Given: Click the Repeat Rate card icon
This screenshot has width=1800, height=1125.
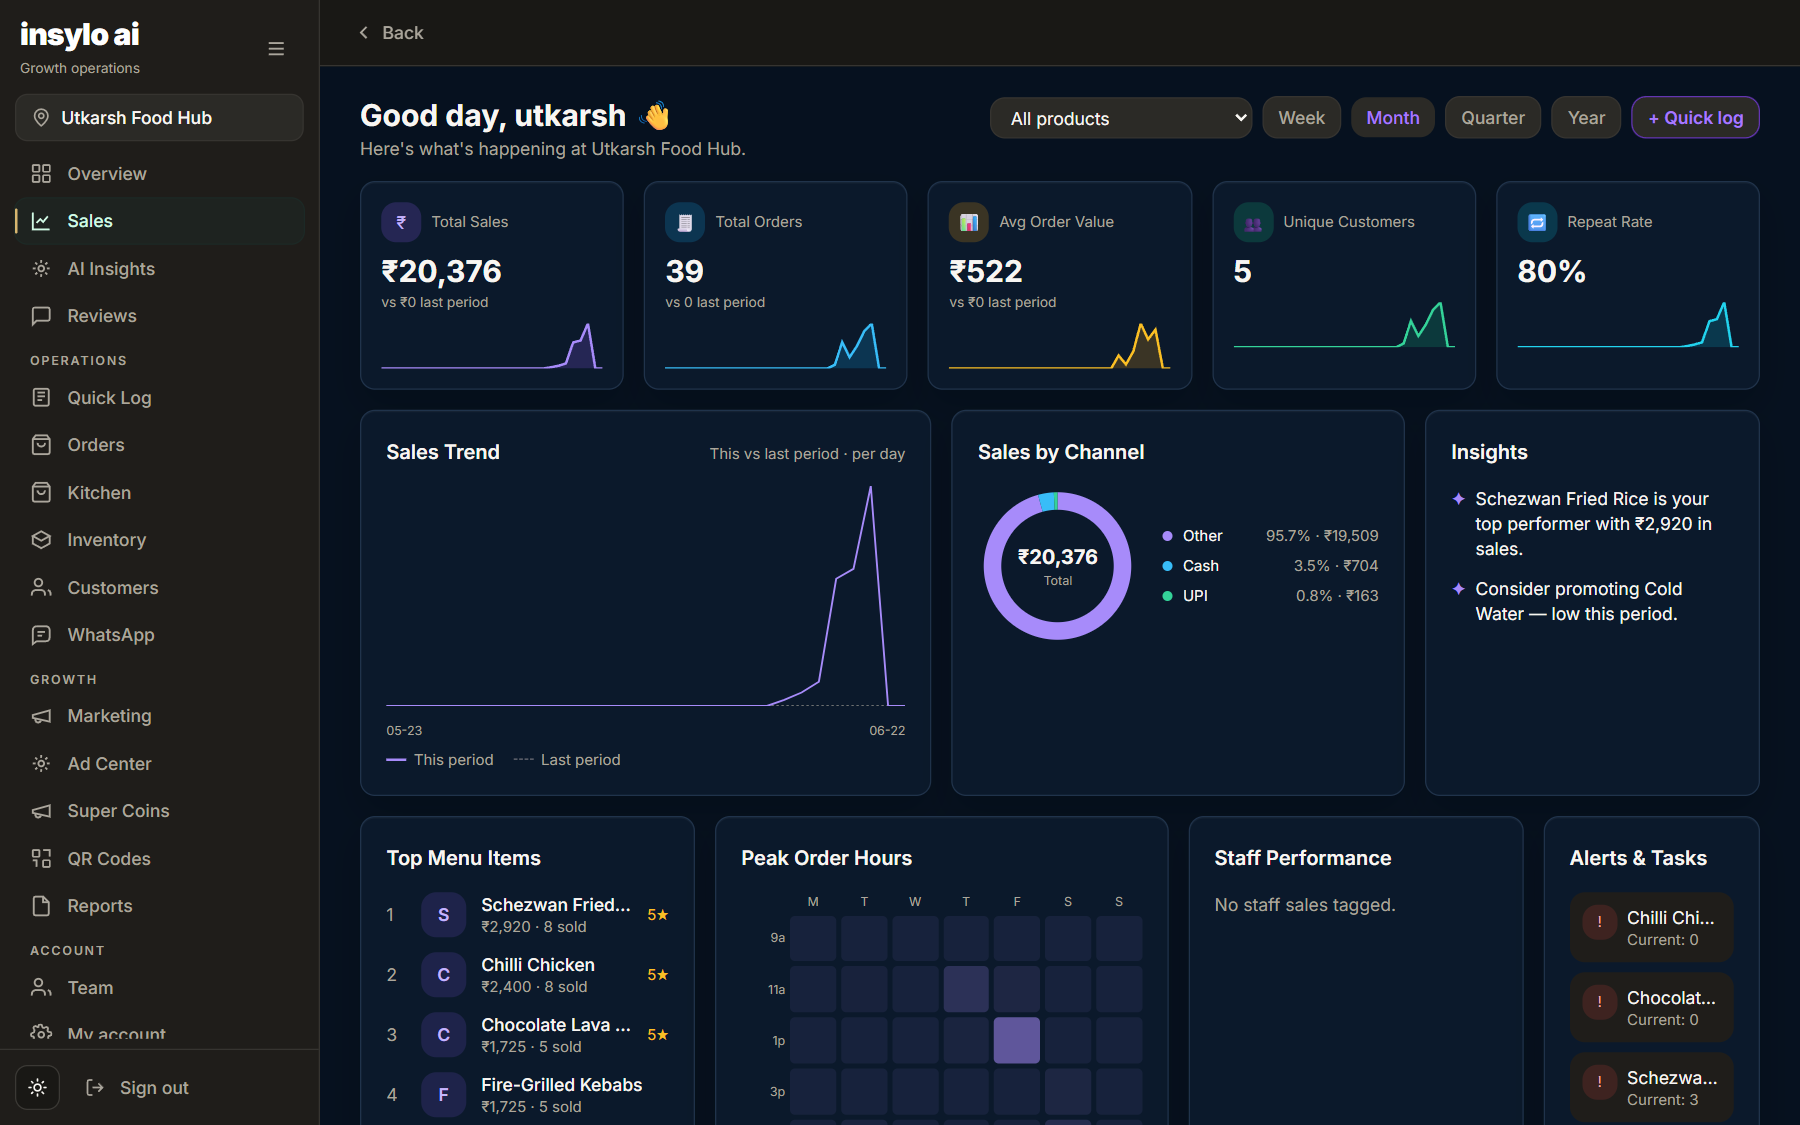Looking at the screenshot, I should 1537,222.
